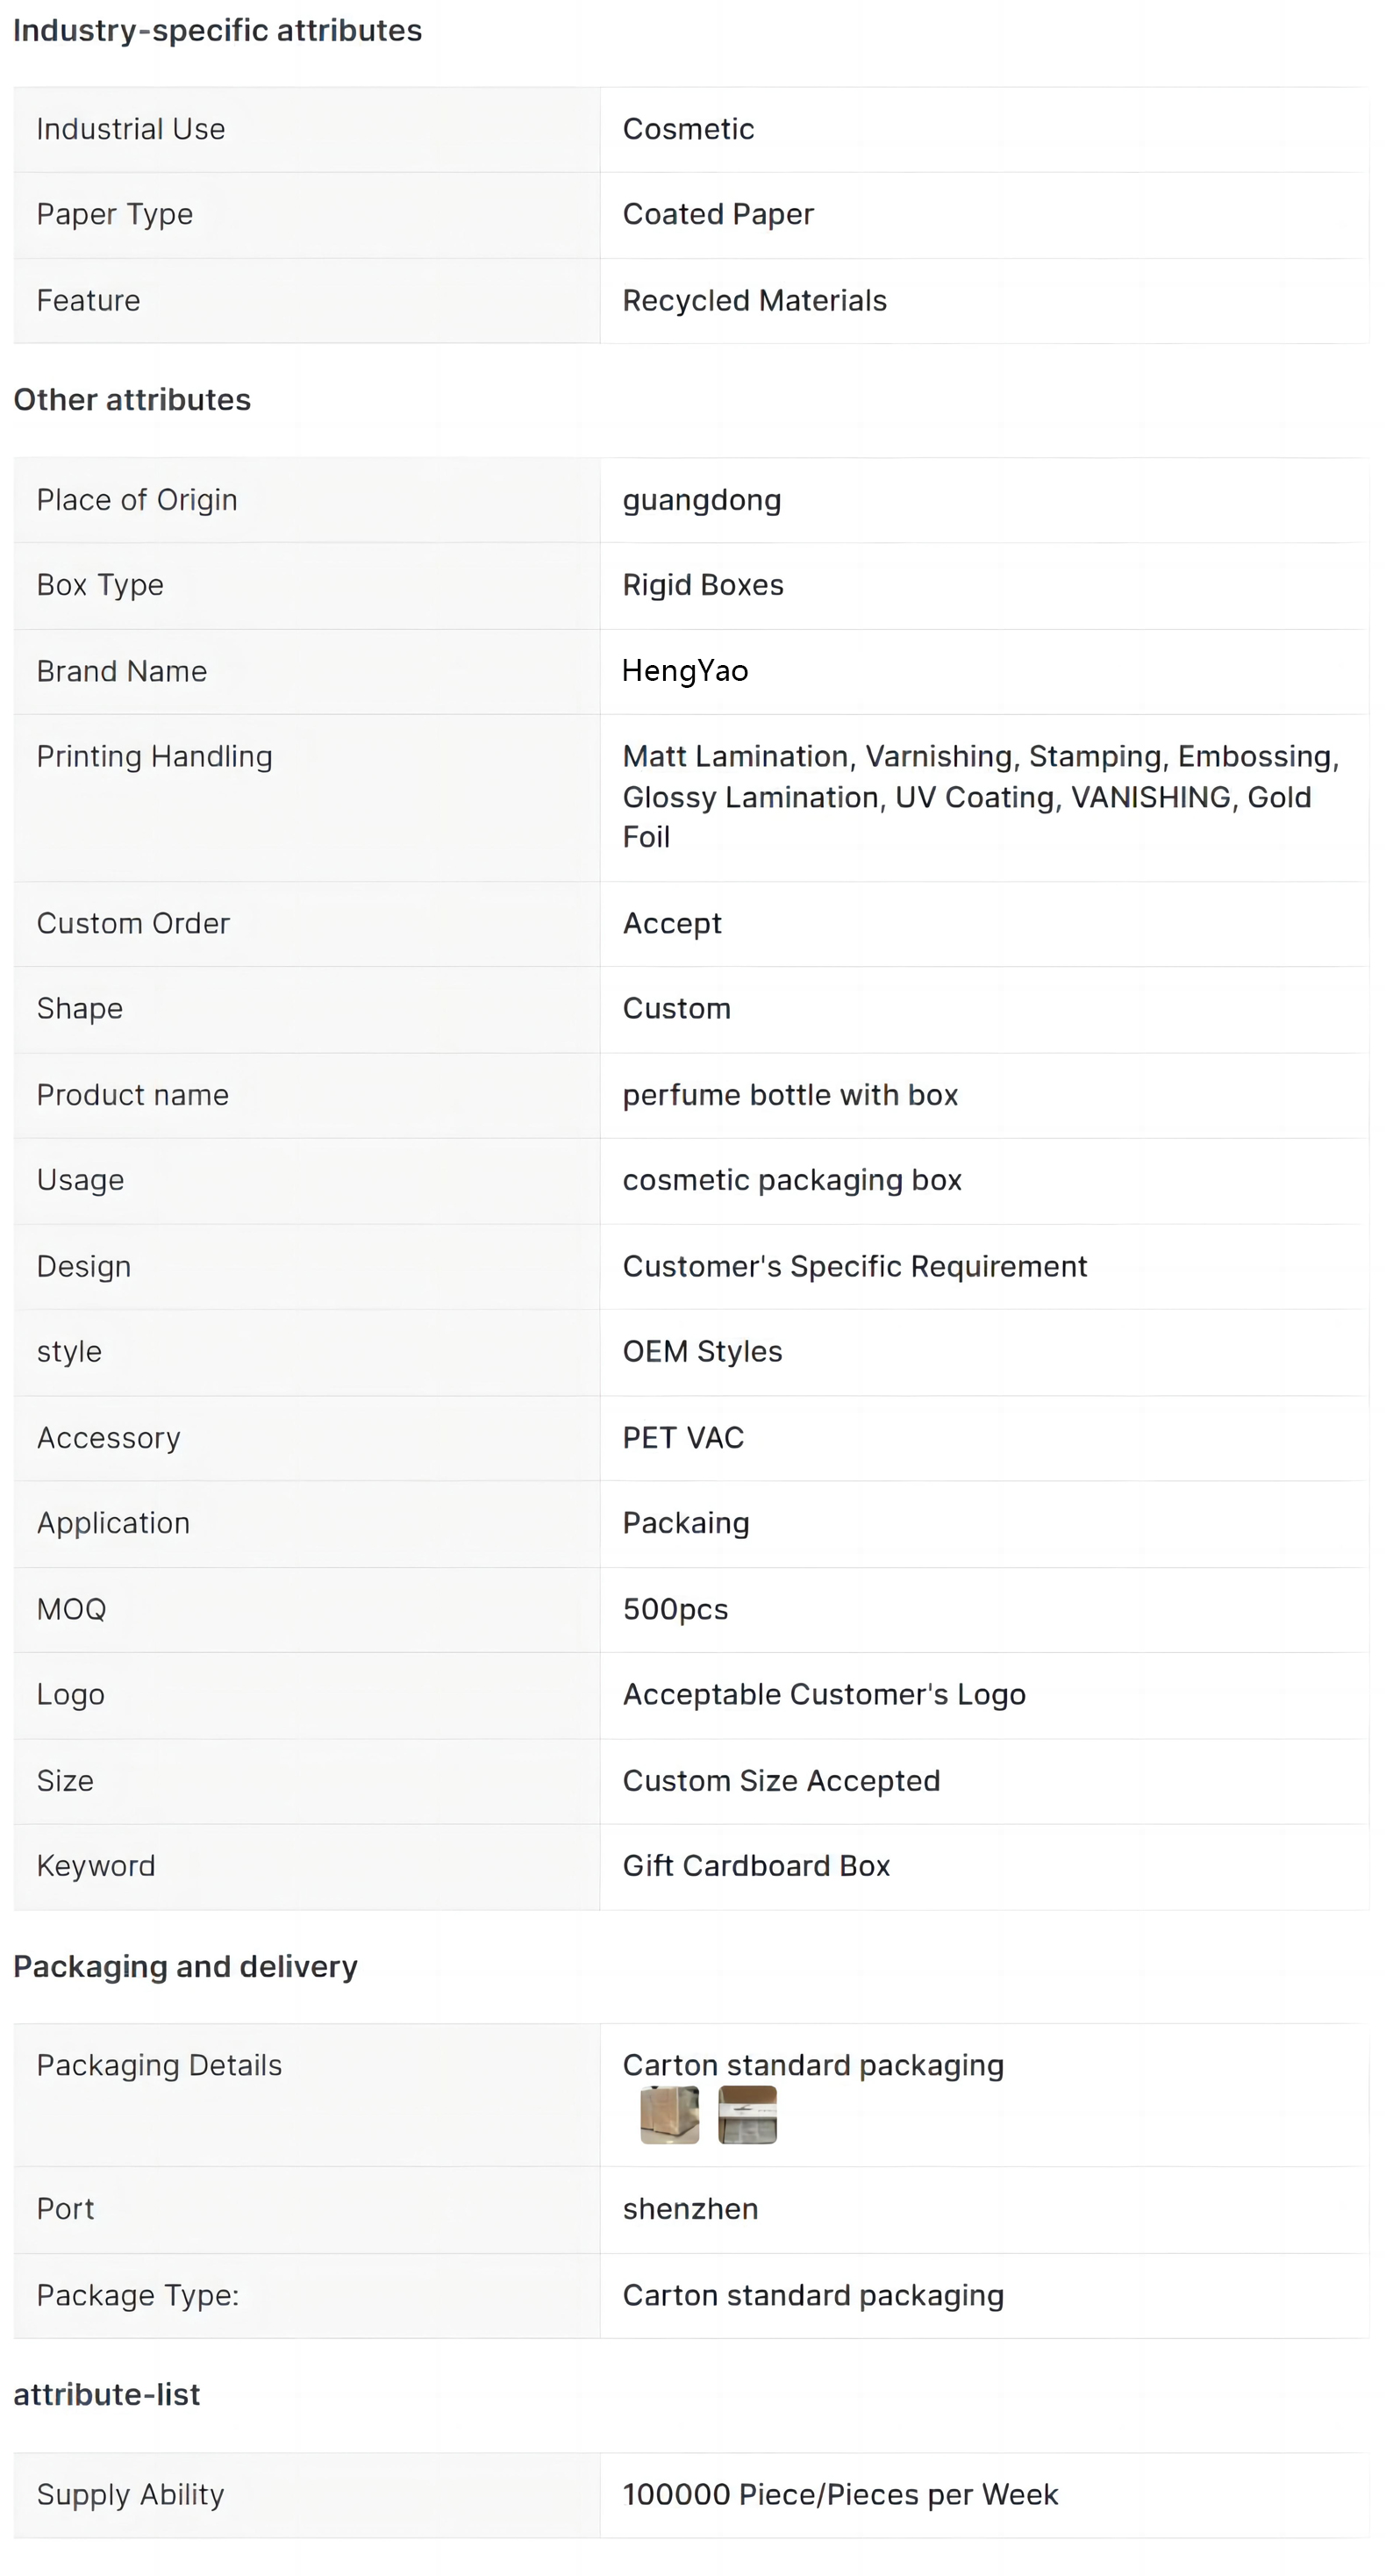This screenshot has width=1386, height=2576.
Task: Click the 'Rigid Boxes' box type value
Action: click(x=703, y=585)
